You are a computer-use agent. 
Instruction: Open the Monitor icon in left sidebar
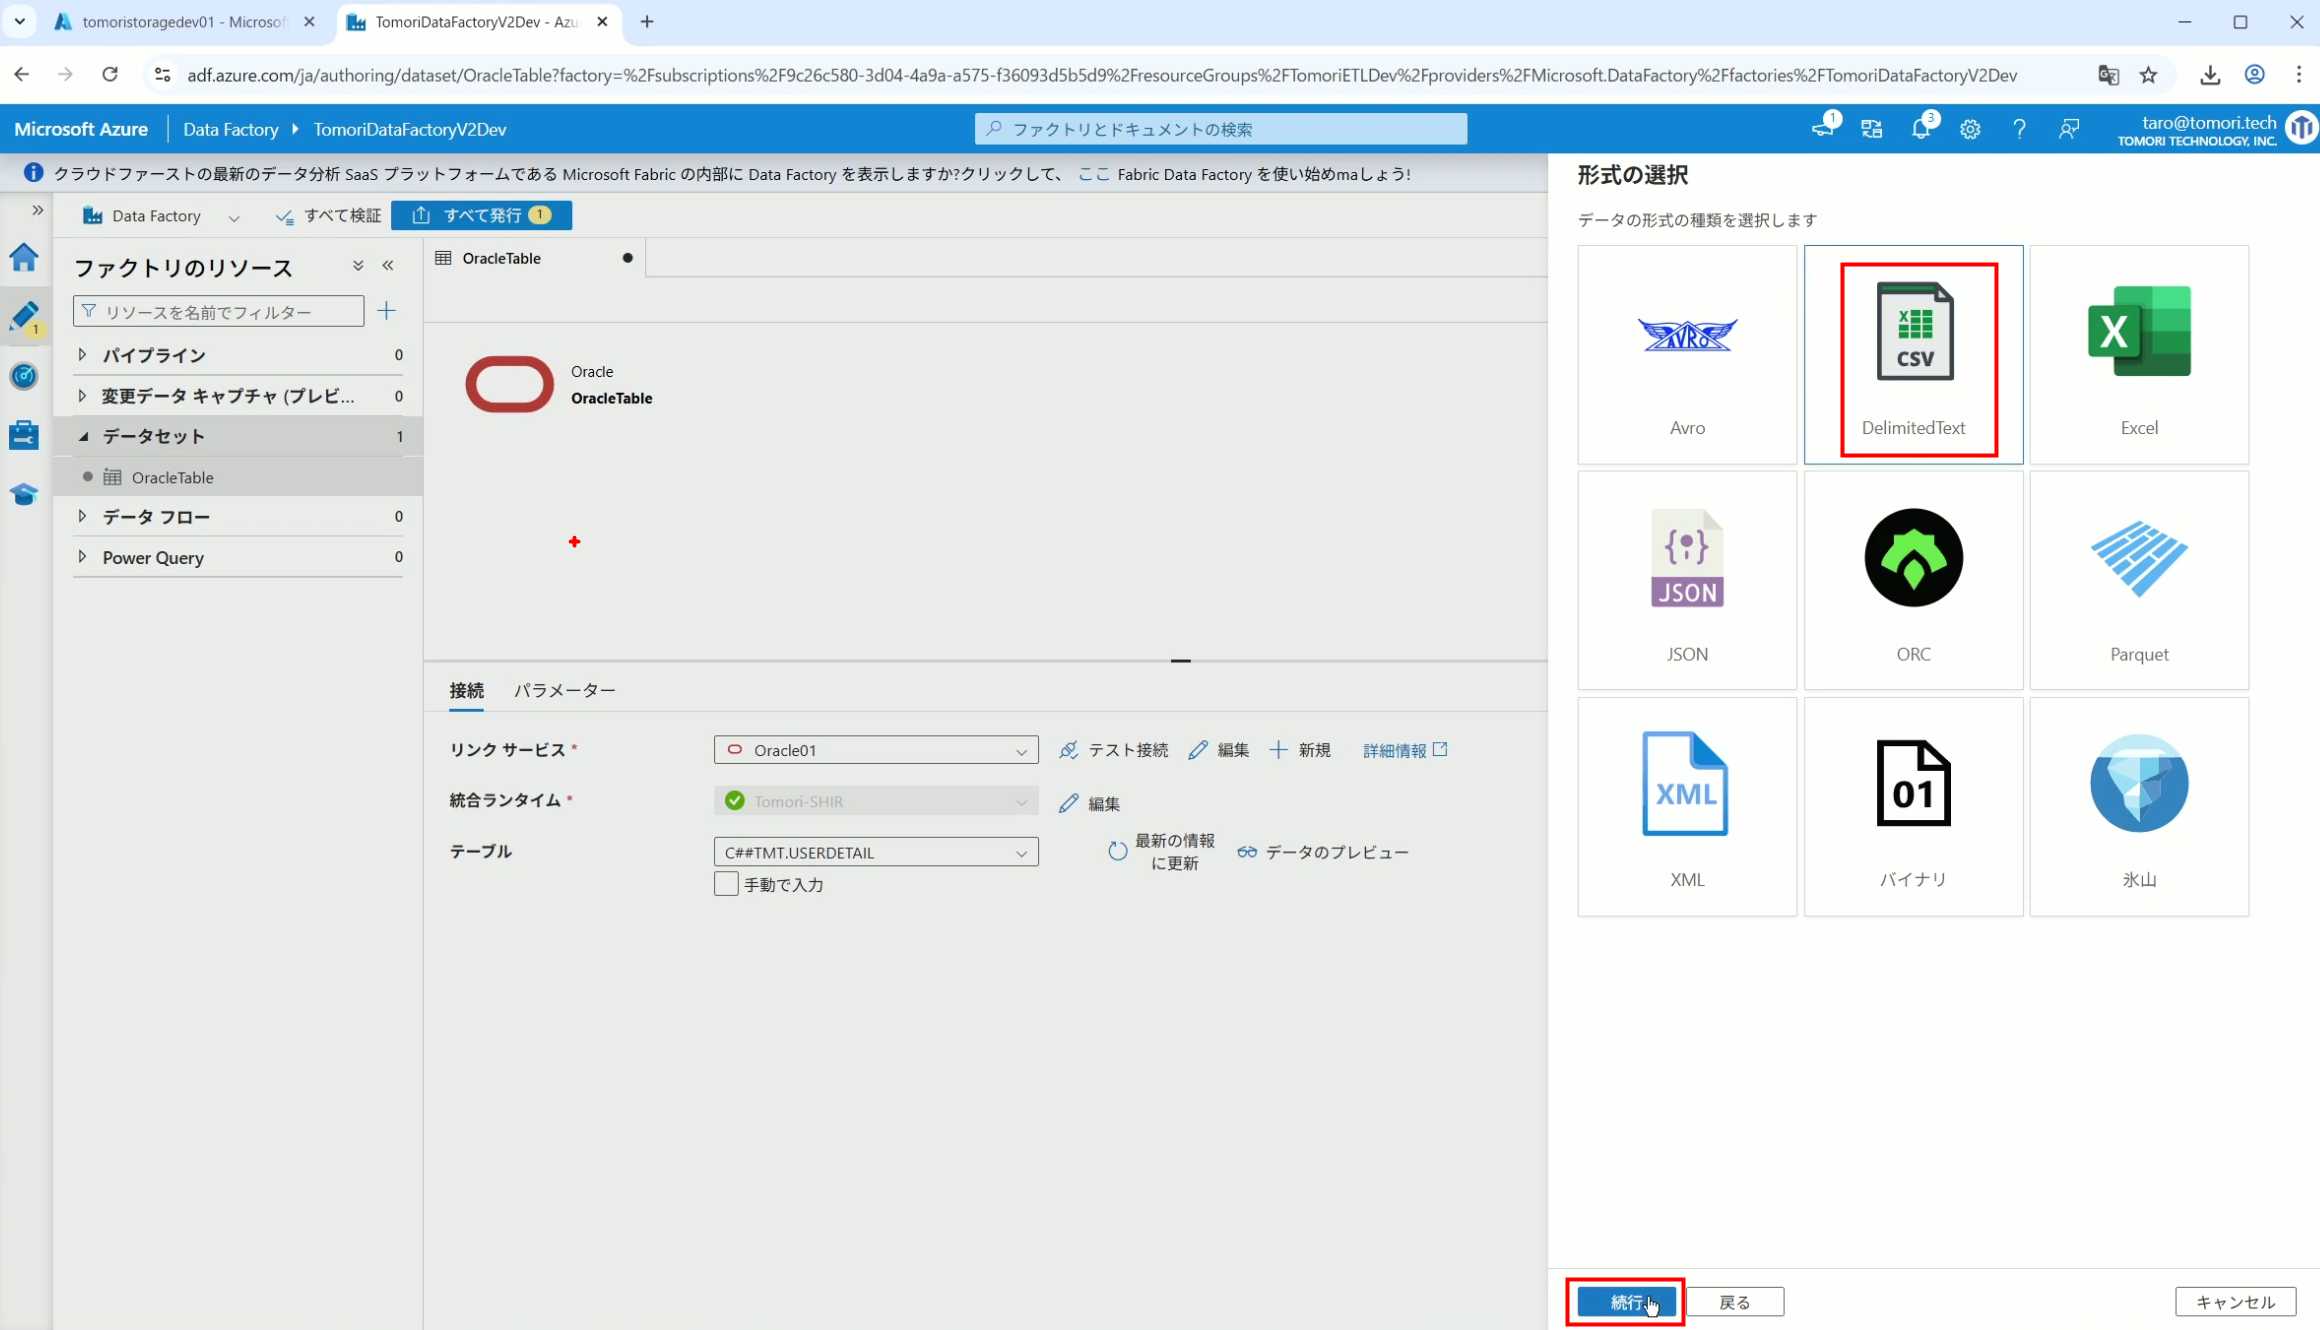click(24, 376)
